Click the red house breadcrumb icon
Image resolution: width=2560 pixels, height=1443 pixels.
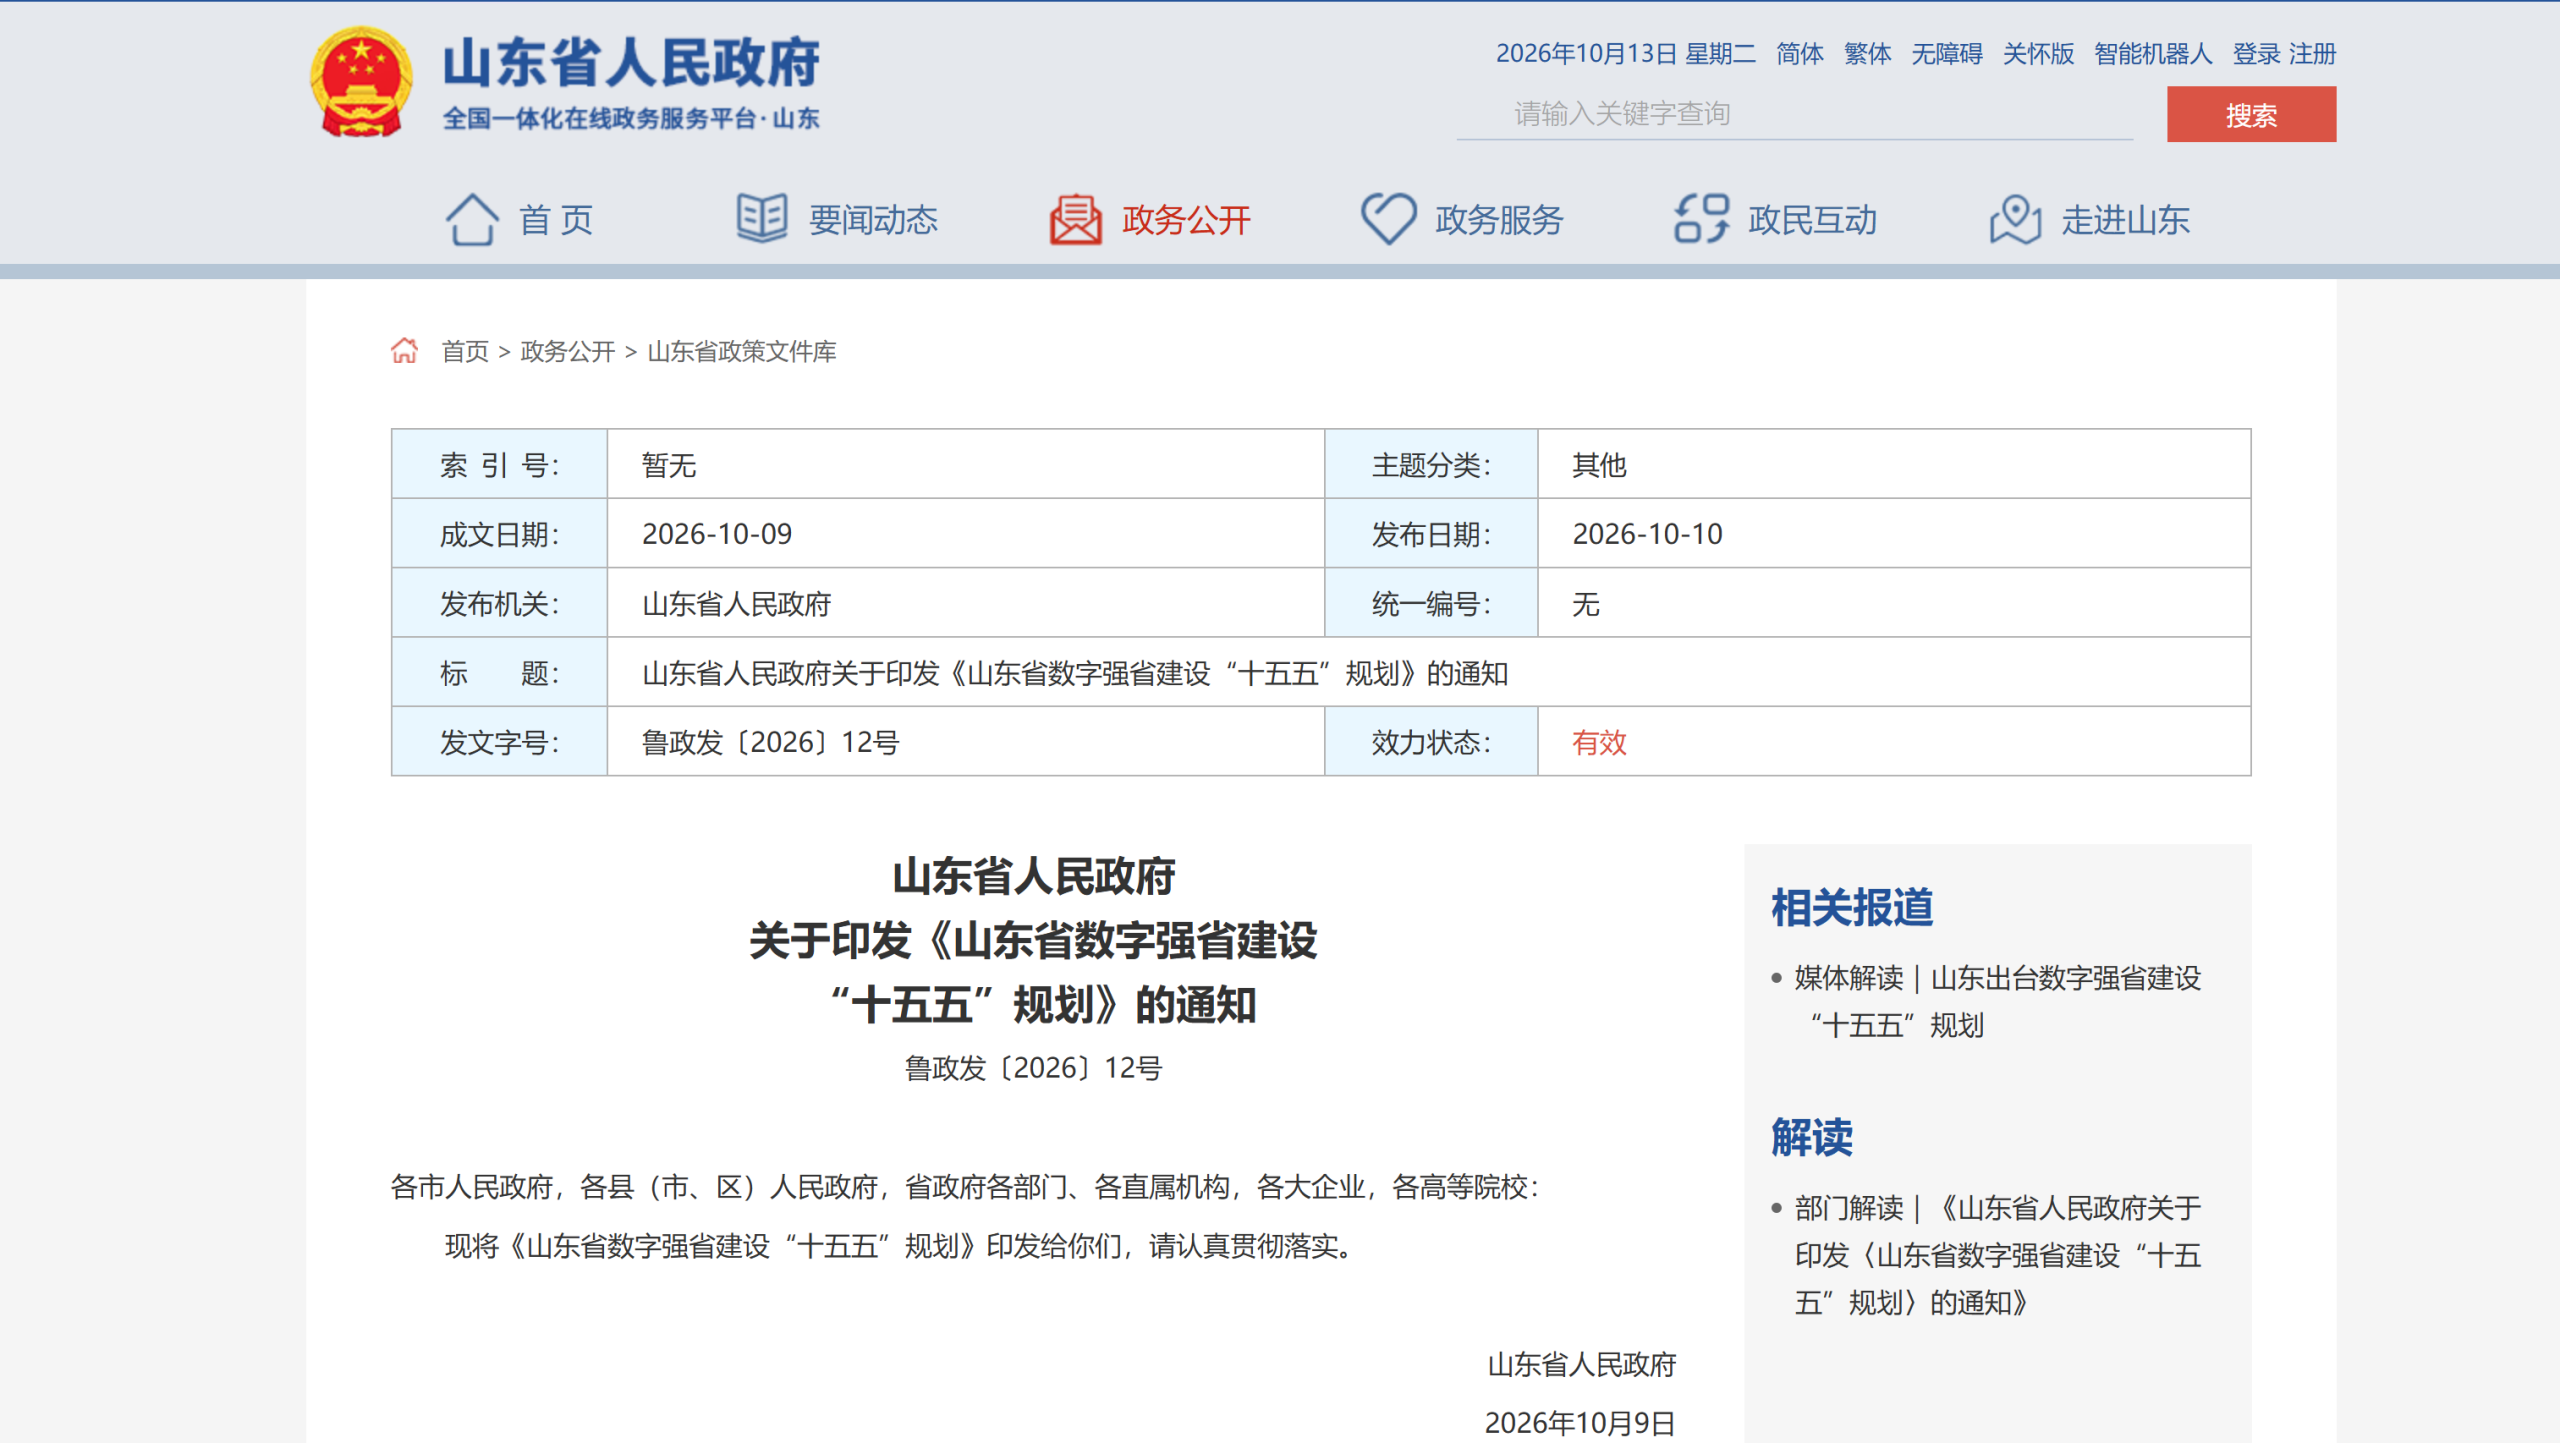(404, 351)
